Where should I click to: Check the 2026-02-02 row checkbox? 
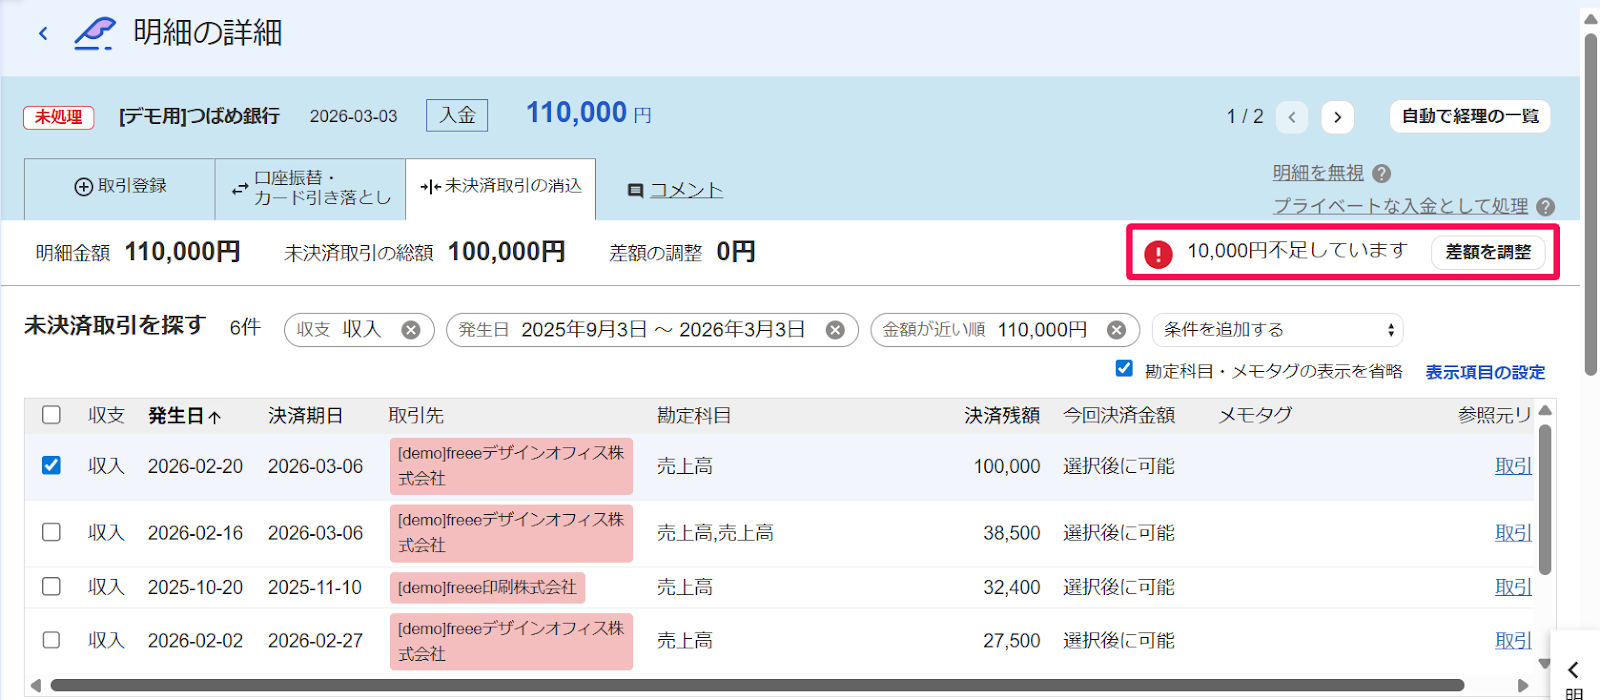pyautogui.click(x=51, y=639)
